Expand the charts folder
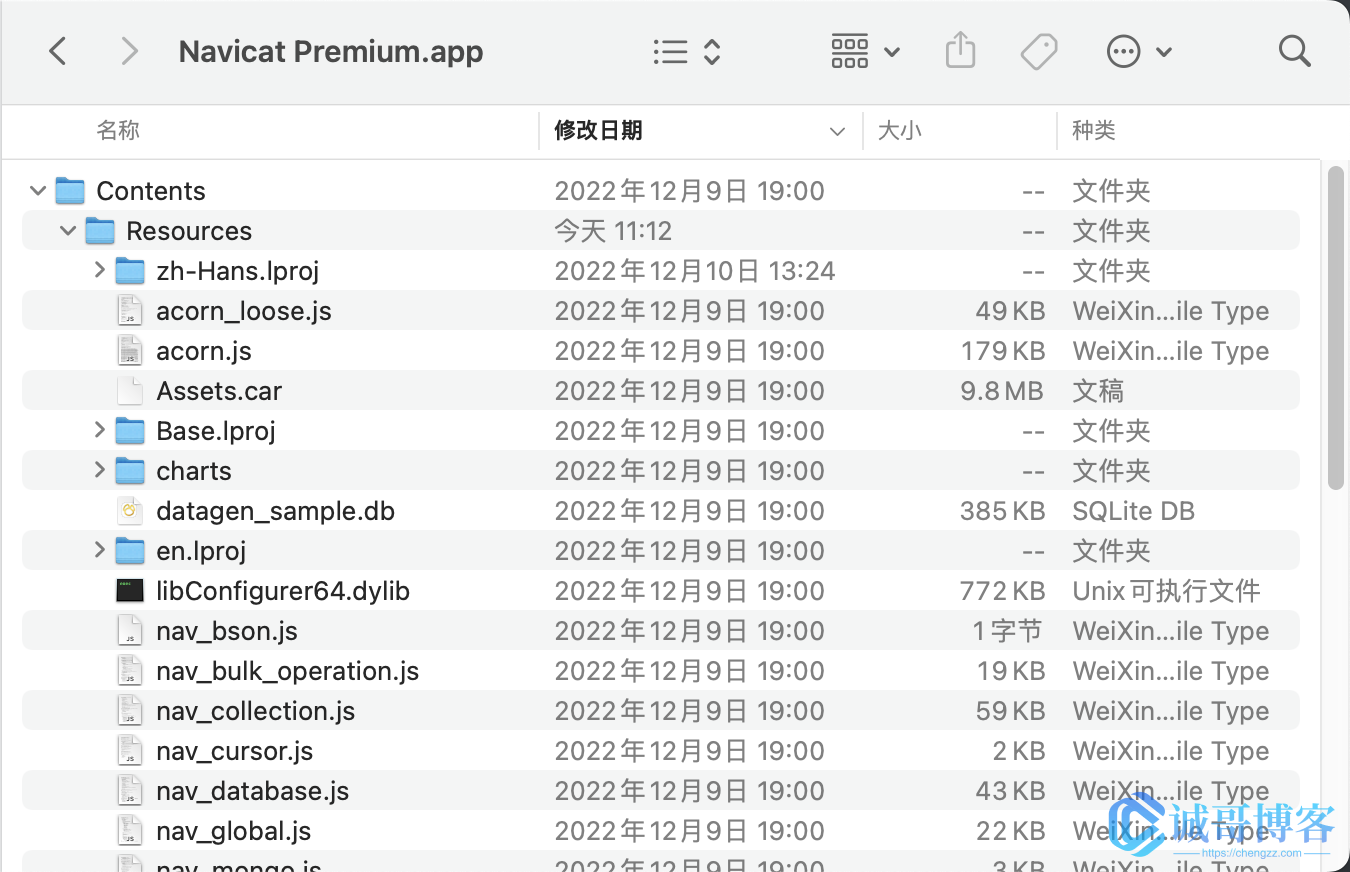Image resolution: width=1350 pixels, height=872 pixels. [x=99, y=470]
